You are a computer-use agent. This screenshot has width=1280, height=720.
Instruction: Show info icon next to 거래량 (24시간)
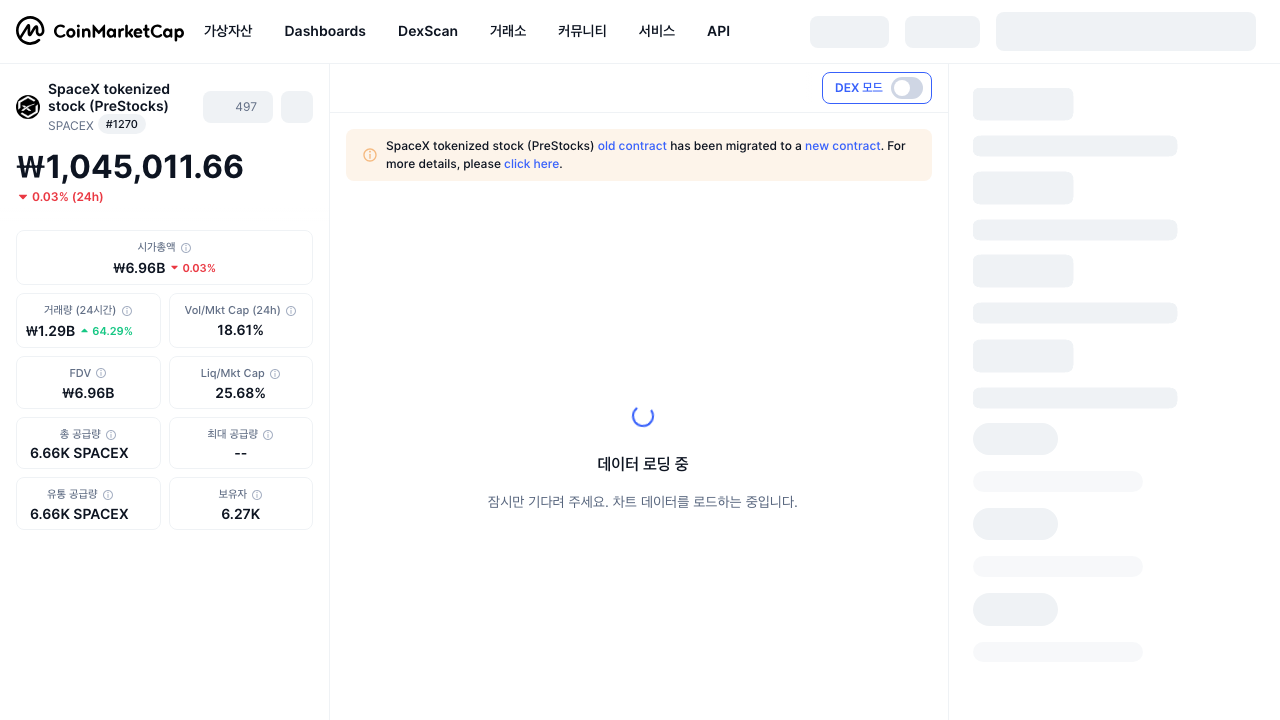point(127,311)
